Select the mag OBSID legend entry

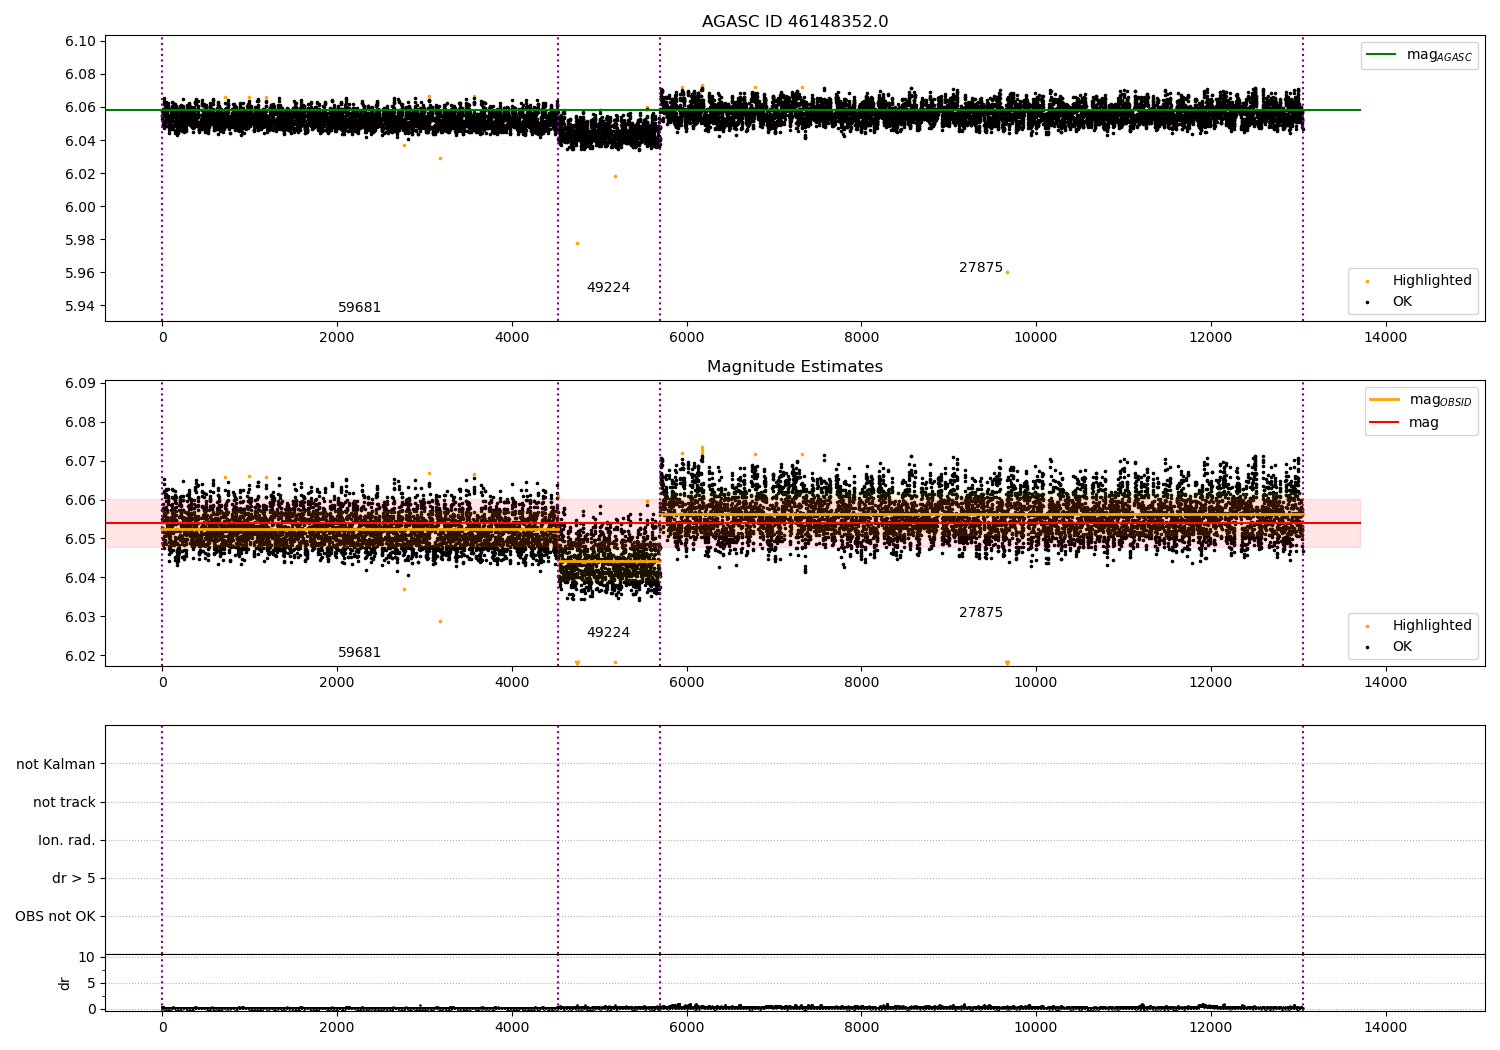click(1421, 400)
